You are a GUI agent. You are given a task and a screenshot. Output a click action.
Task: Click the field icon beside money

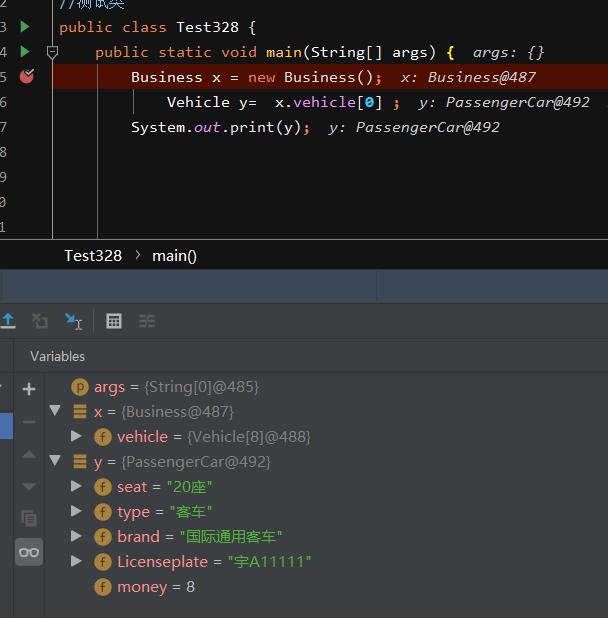(x=103, y=587)
